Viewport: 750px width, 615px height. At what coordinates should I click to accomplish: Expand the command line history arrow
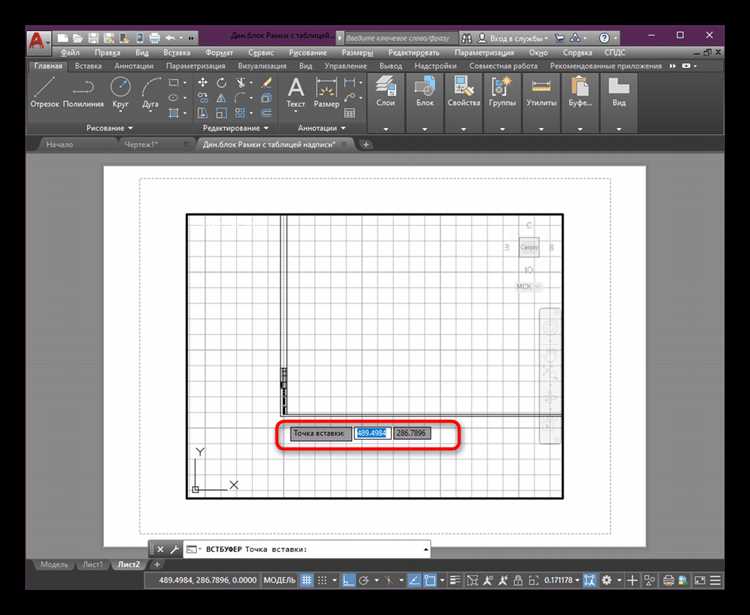pyautogui.click(x=426, y=549)
